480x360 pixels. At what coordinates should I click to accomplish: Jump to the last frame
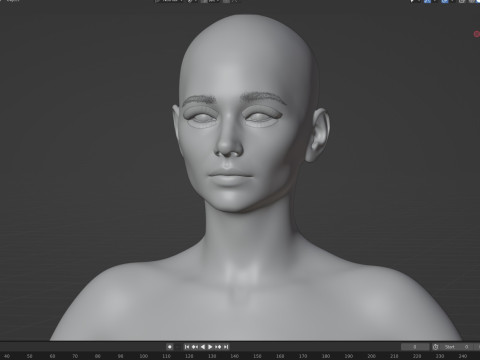tap(226, 347)
